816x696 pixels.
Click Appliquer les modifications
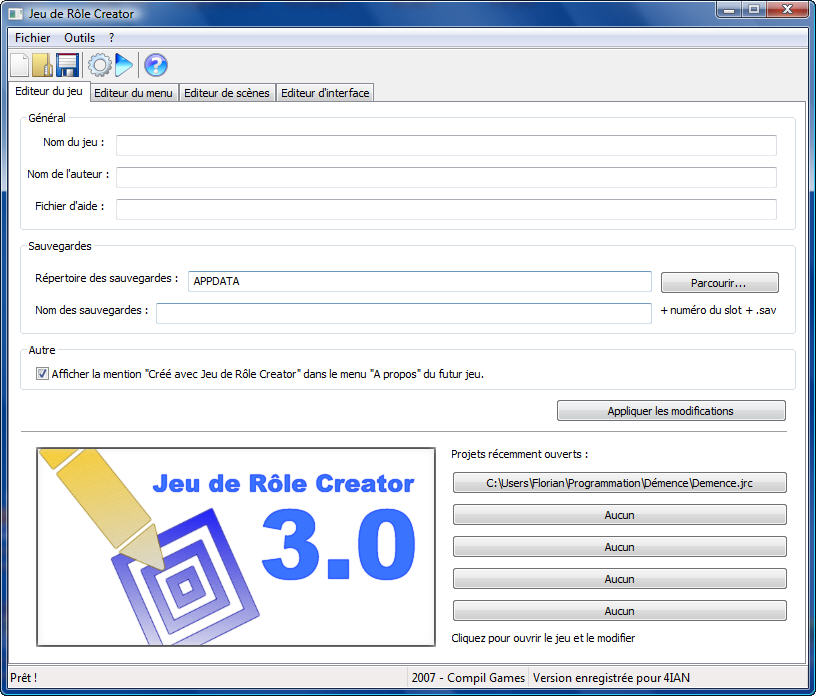click(x=671, y=411)
